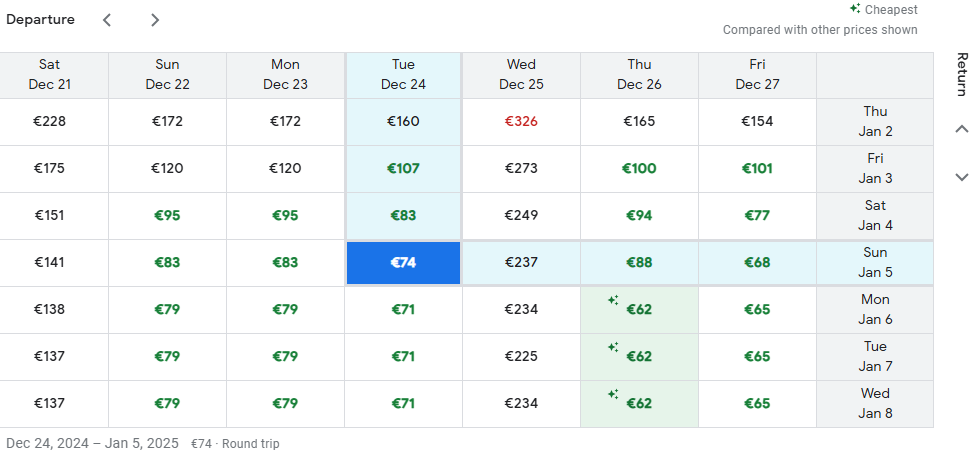Choose the red €326 fare on Dec 25
This screenshot has width=973, height=453.
coord(521,122)
